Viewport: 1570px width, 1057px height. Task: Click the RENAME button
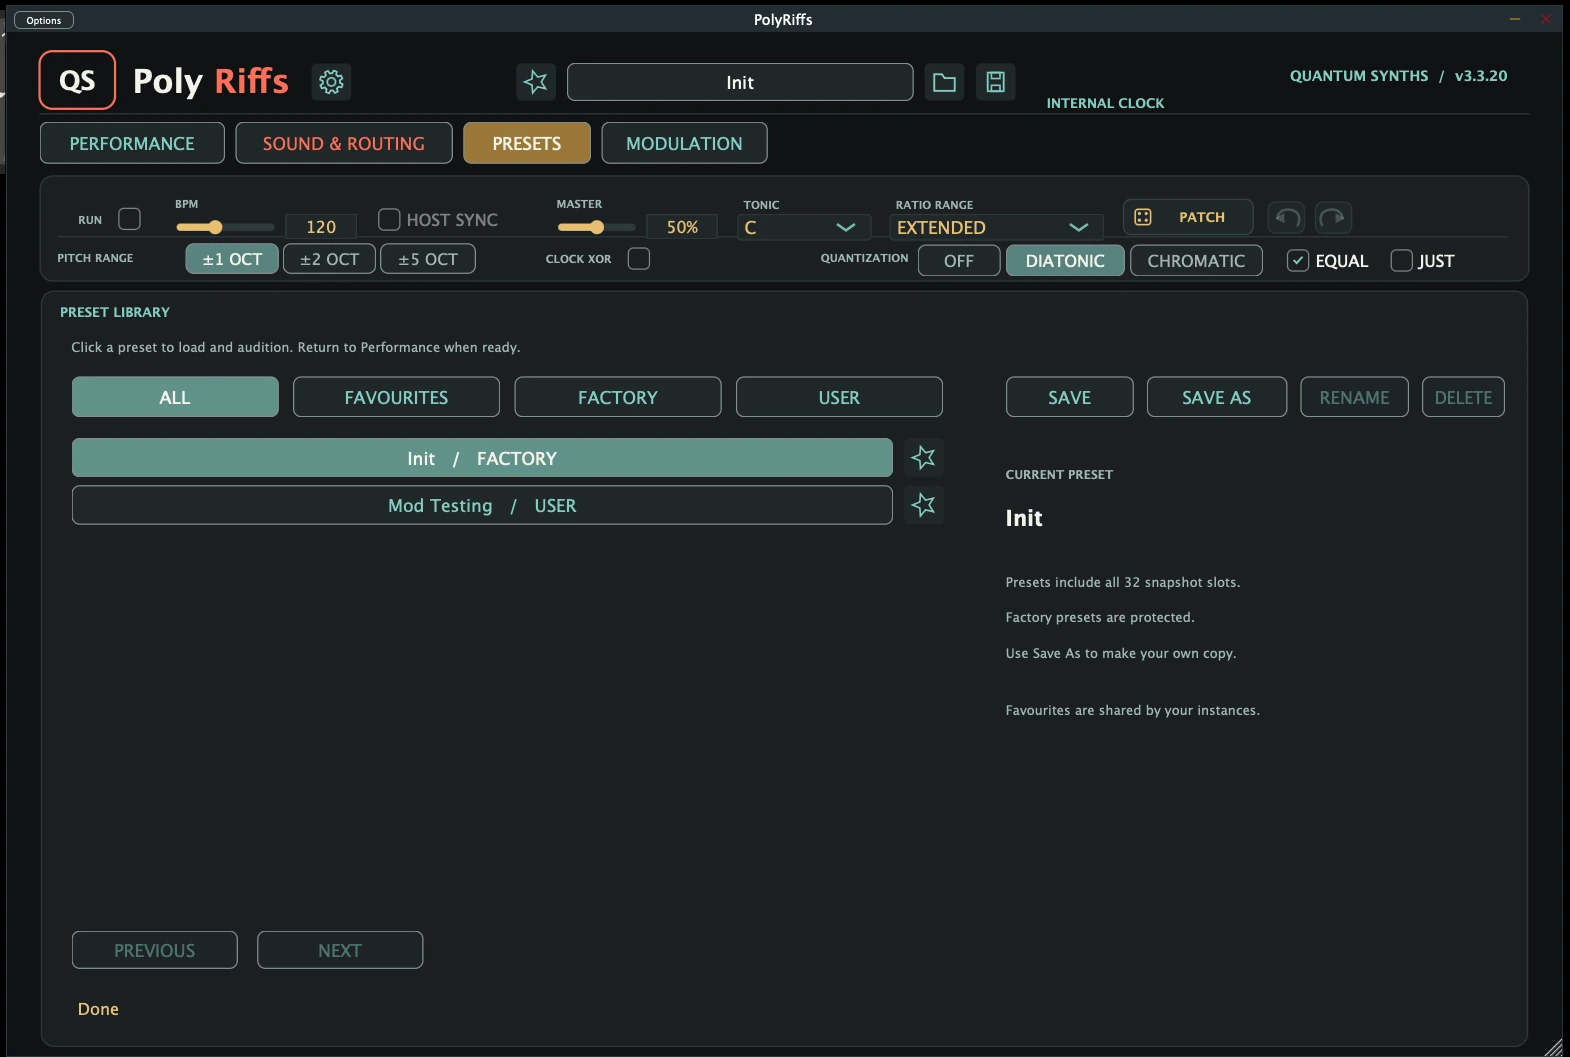click(x=1354, y=397)
